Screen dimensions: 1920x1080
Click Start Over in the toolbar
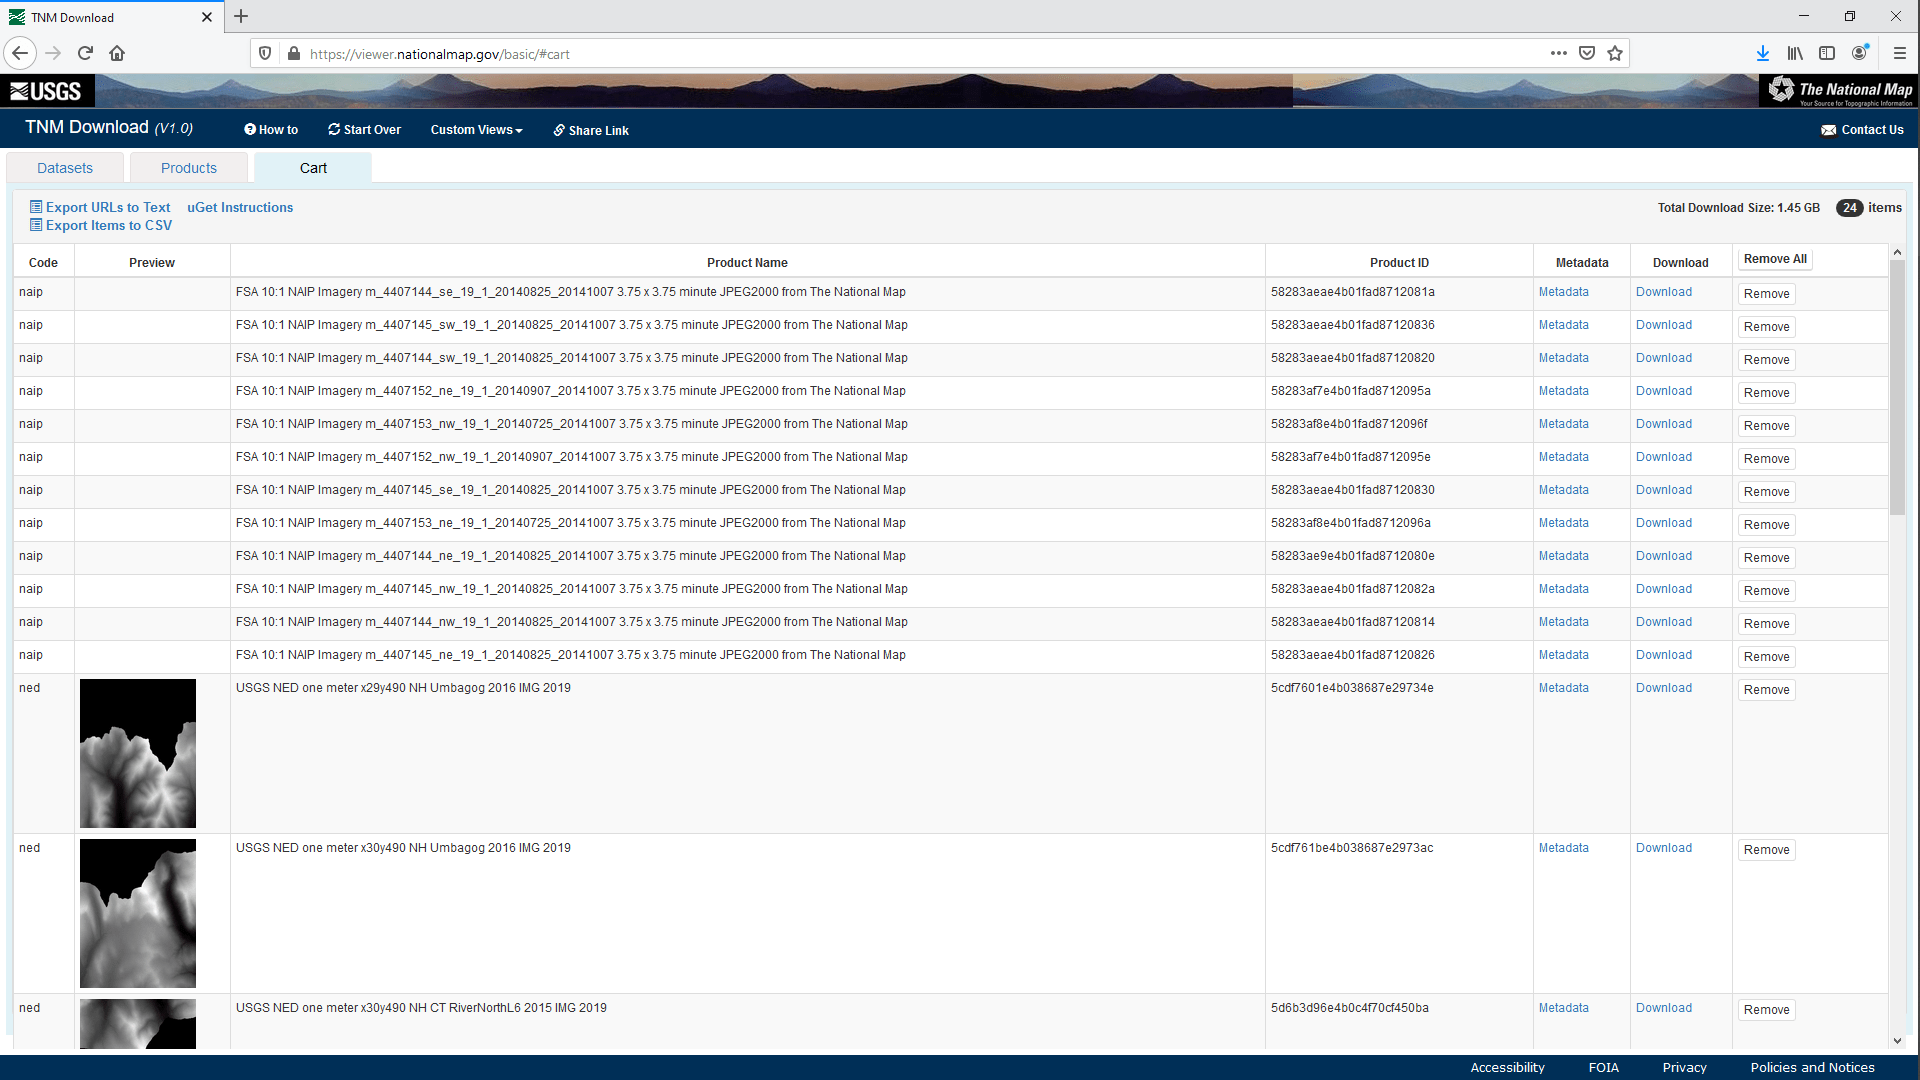click(364, 130)
